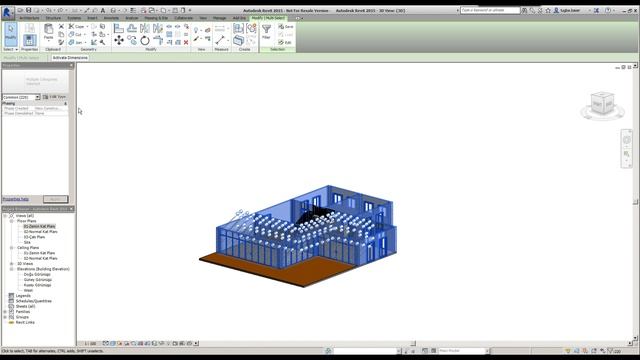The height and width of the screenshot is (360, 640).
Task: Open the Properties palette ribbon button
Action: 29,40
